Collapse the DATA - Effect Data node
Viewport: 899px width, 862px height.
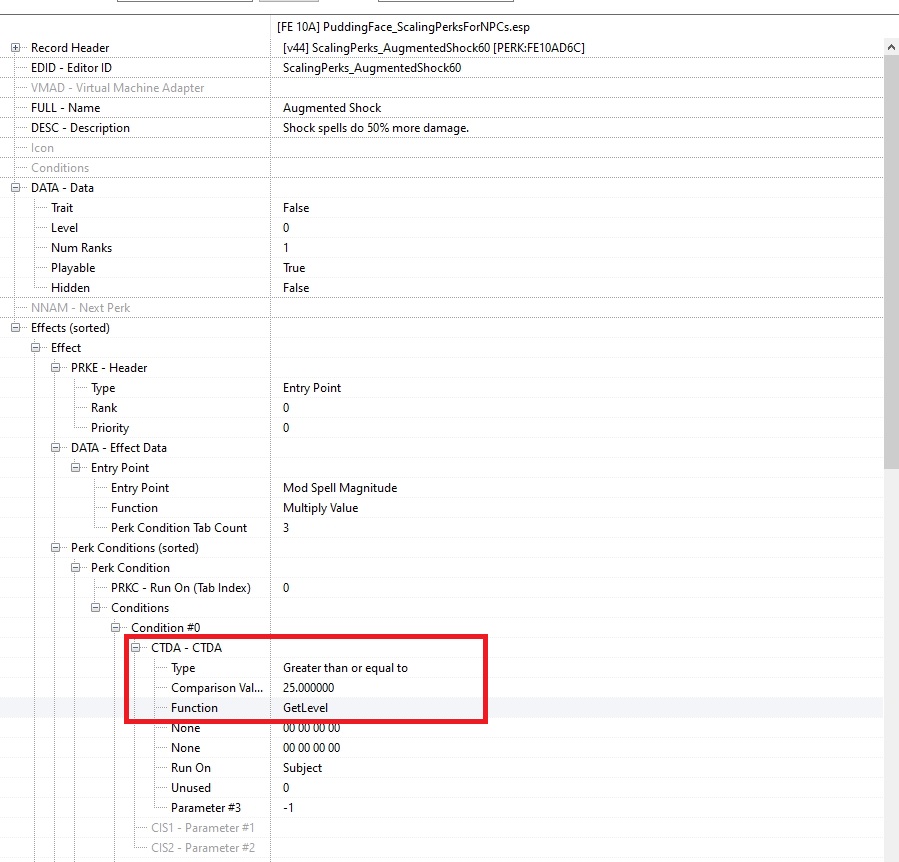click(56, 447)
